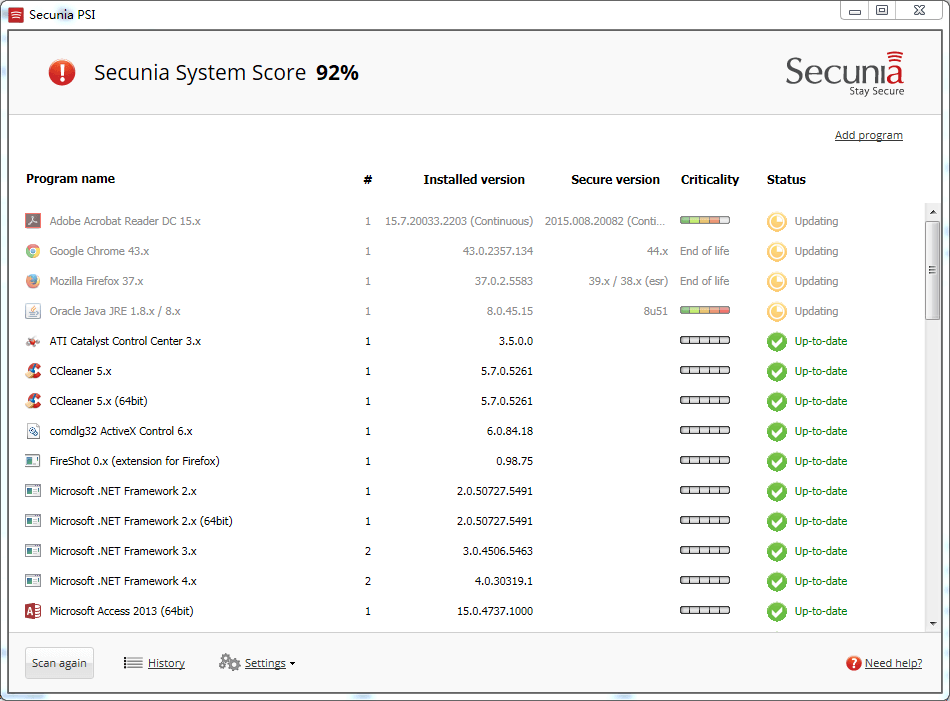Select the Microsoft .NET Framework 2.x (64bit) row name
The height and width of the screenshot is (701, 950).
(x=141, y=521)
